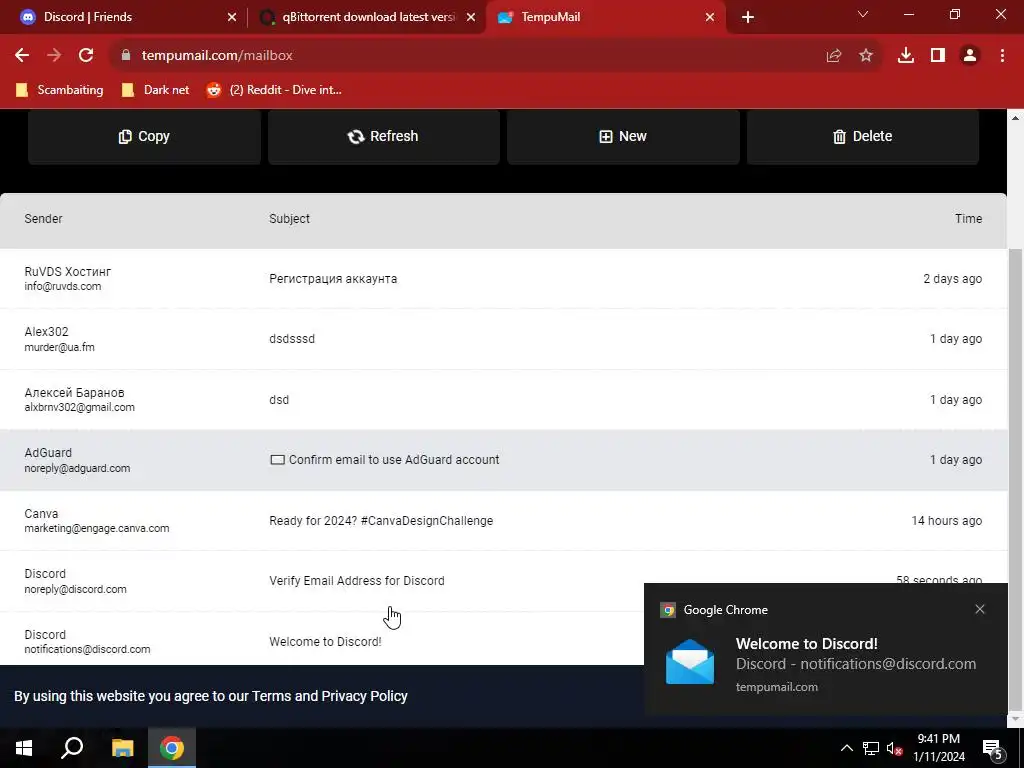Toggle the side panel icon
The width and height of the screenshot is (1024, 768).
click(x=938, y=56)
